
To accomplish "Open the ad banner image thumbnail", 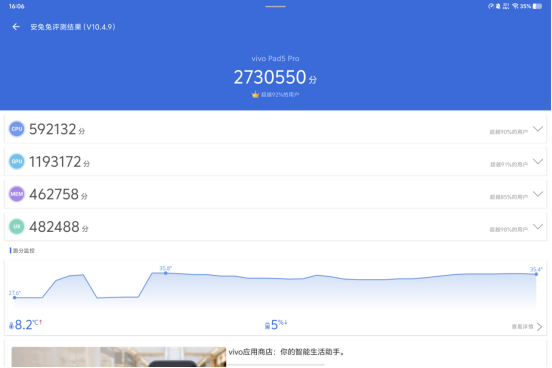I will tap(119, 357).
